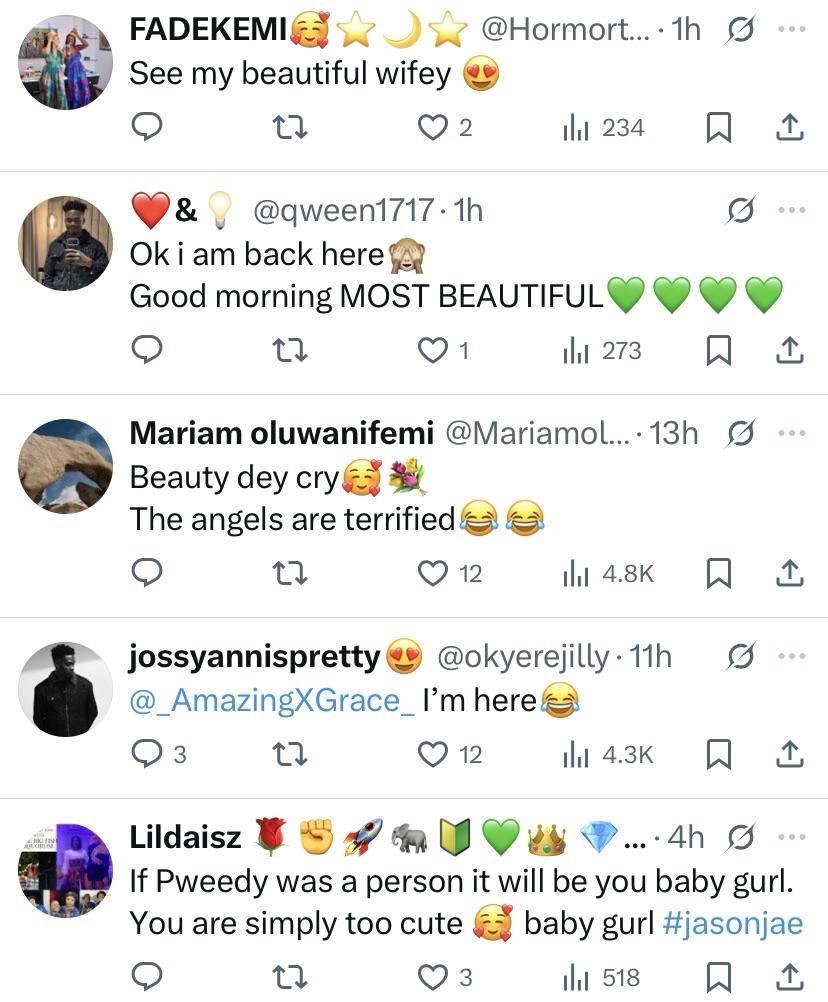Open the #jasonjae hashtag

732,924
